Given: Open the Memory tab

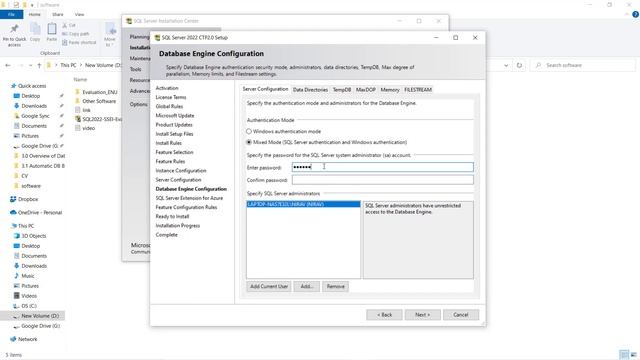Looking at the screenshot, I should point(390,89).
